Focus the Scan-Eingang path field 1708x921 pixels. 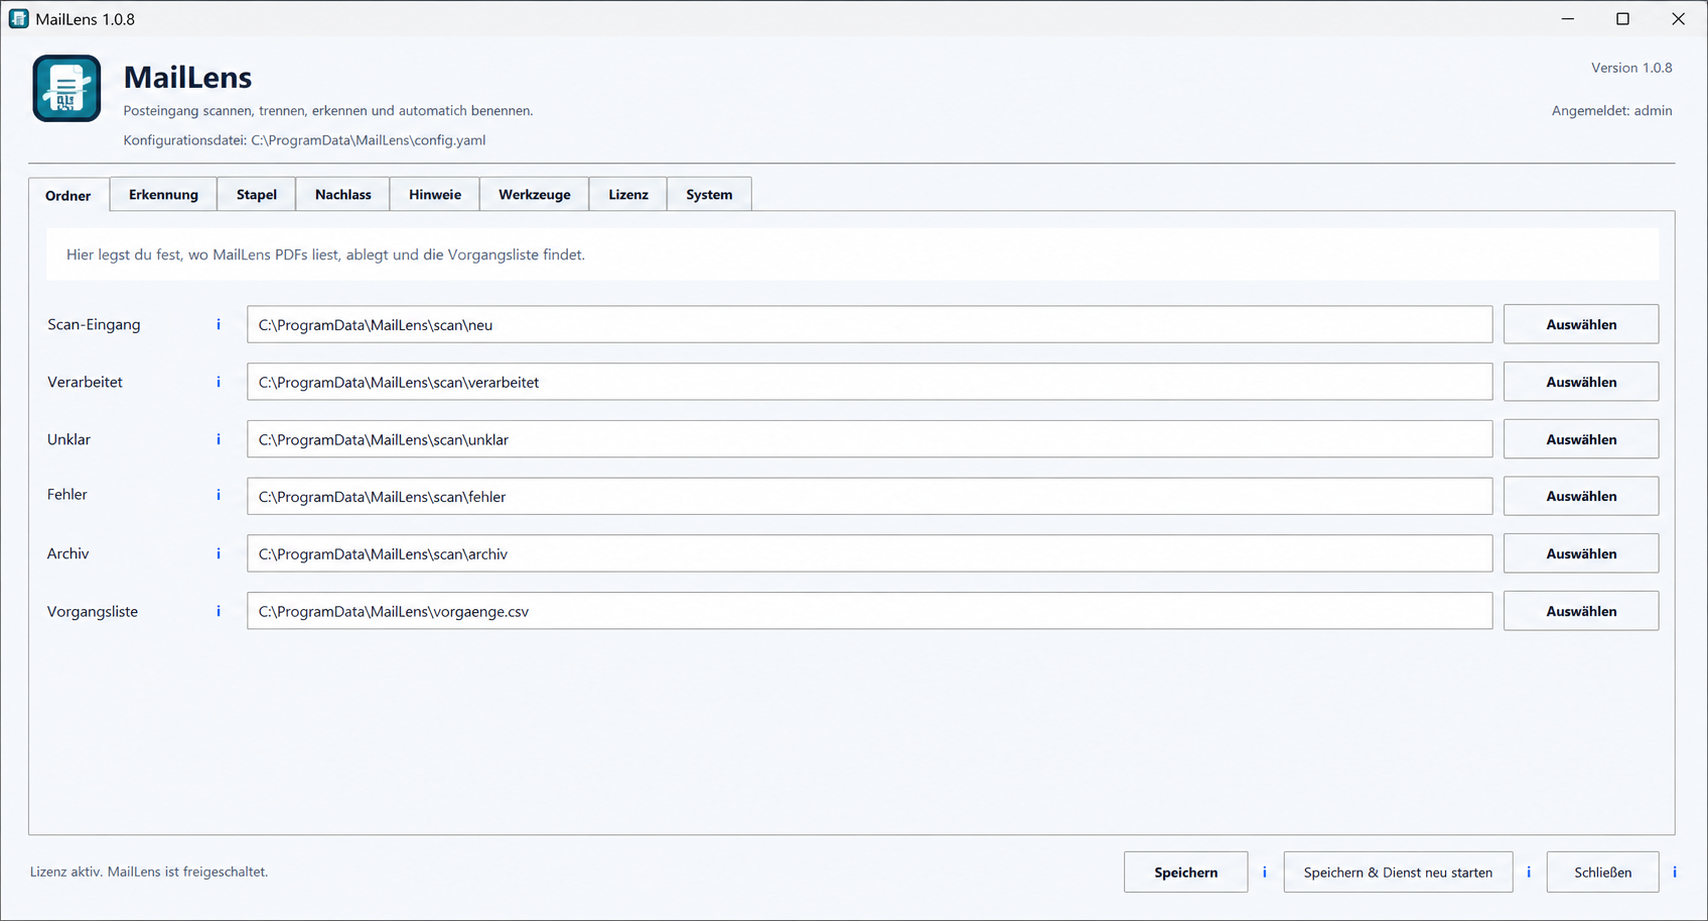(x=870, y=324)
